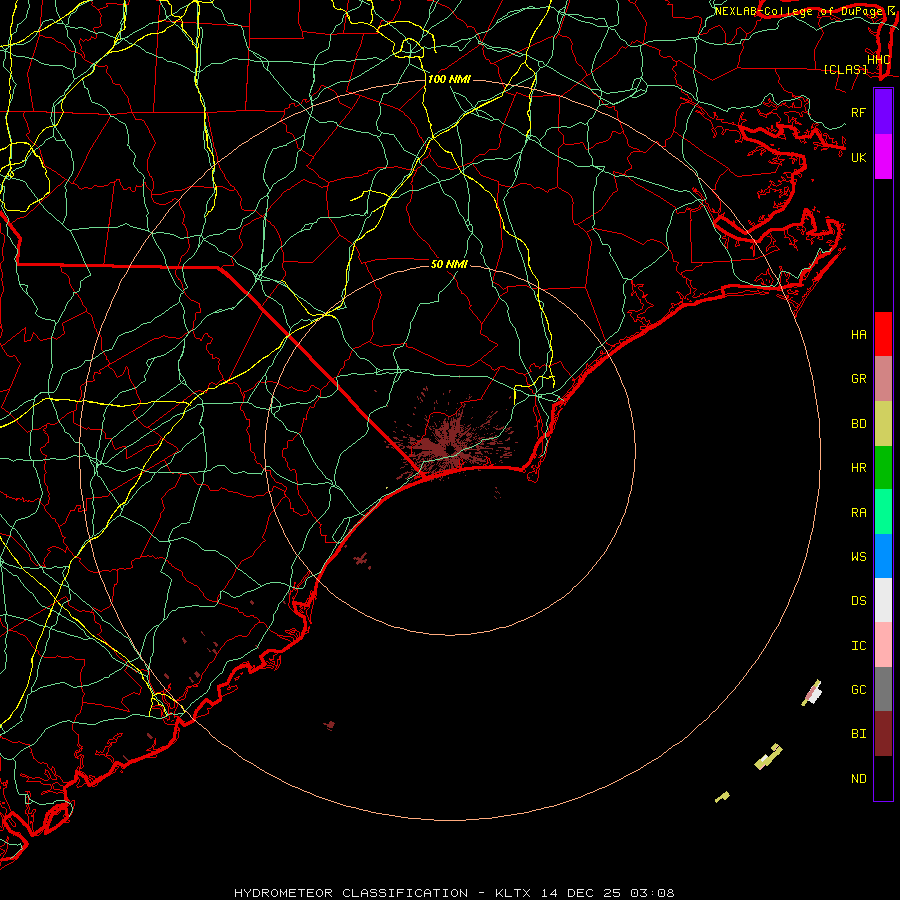
Task: Click the KLTX station identifier text
Action: (x=513, y=893)
